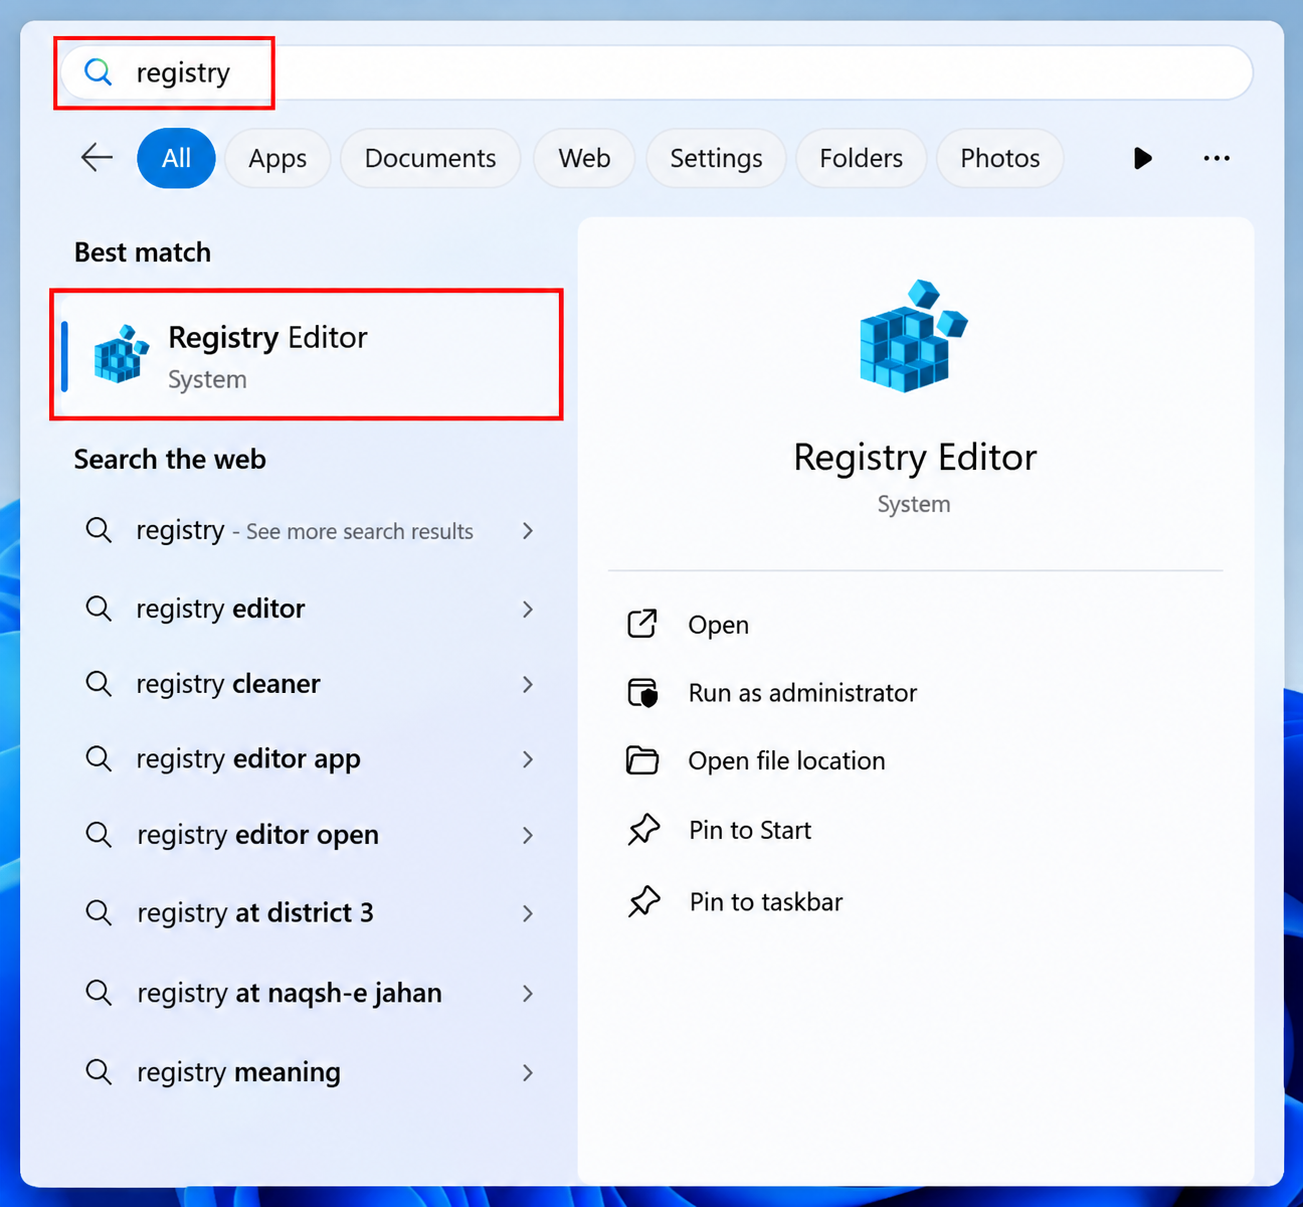Click the pin icon beside Pin to Start
This screenshot has height=1207, width=1303.
[x=643, y=830]
